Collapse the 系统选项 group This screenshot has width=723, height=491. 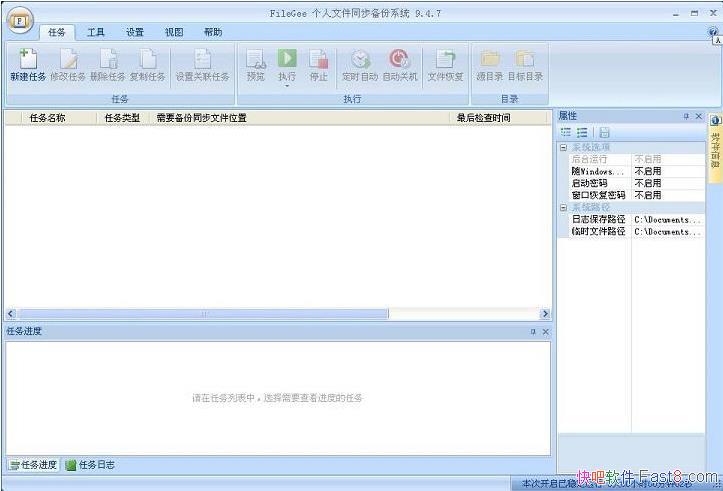tap(563, 148)
